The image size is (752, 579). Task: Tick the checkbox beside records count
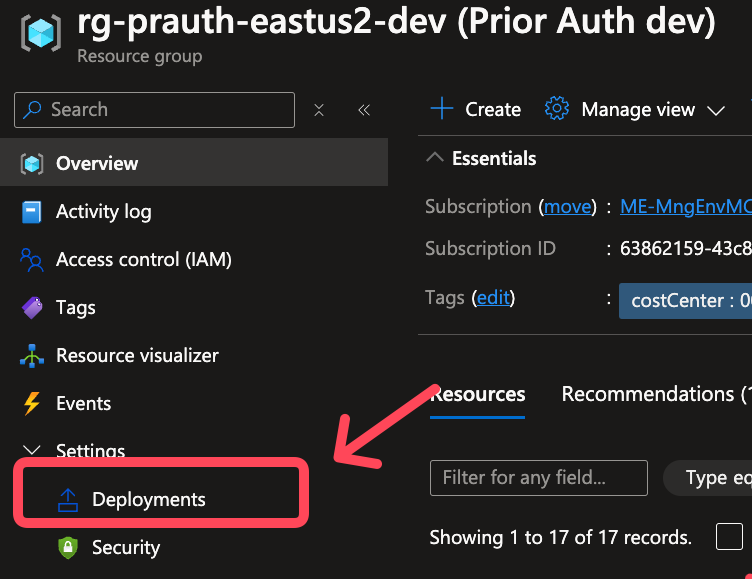point(729,536)
